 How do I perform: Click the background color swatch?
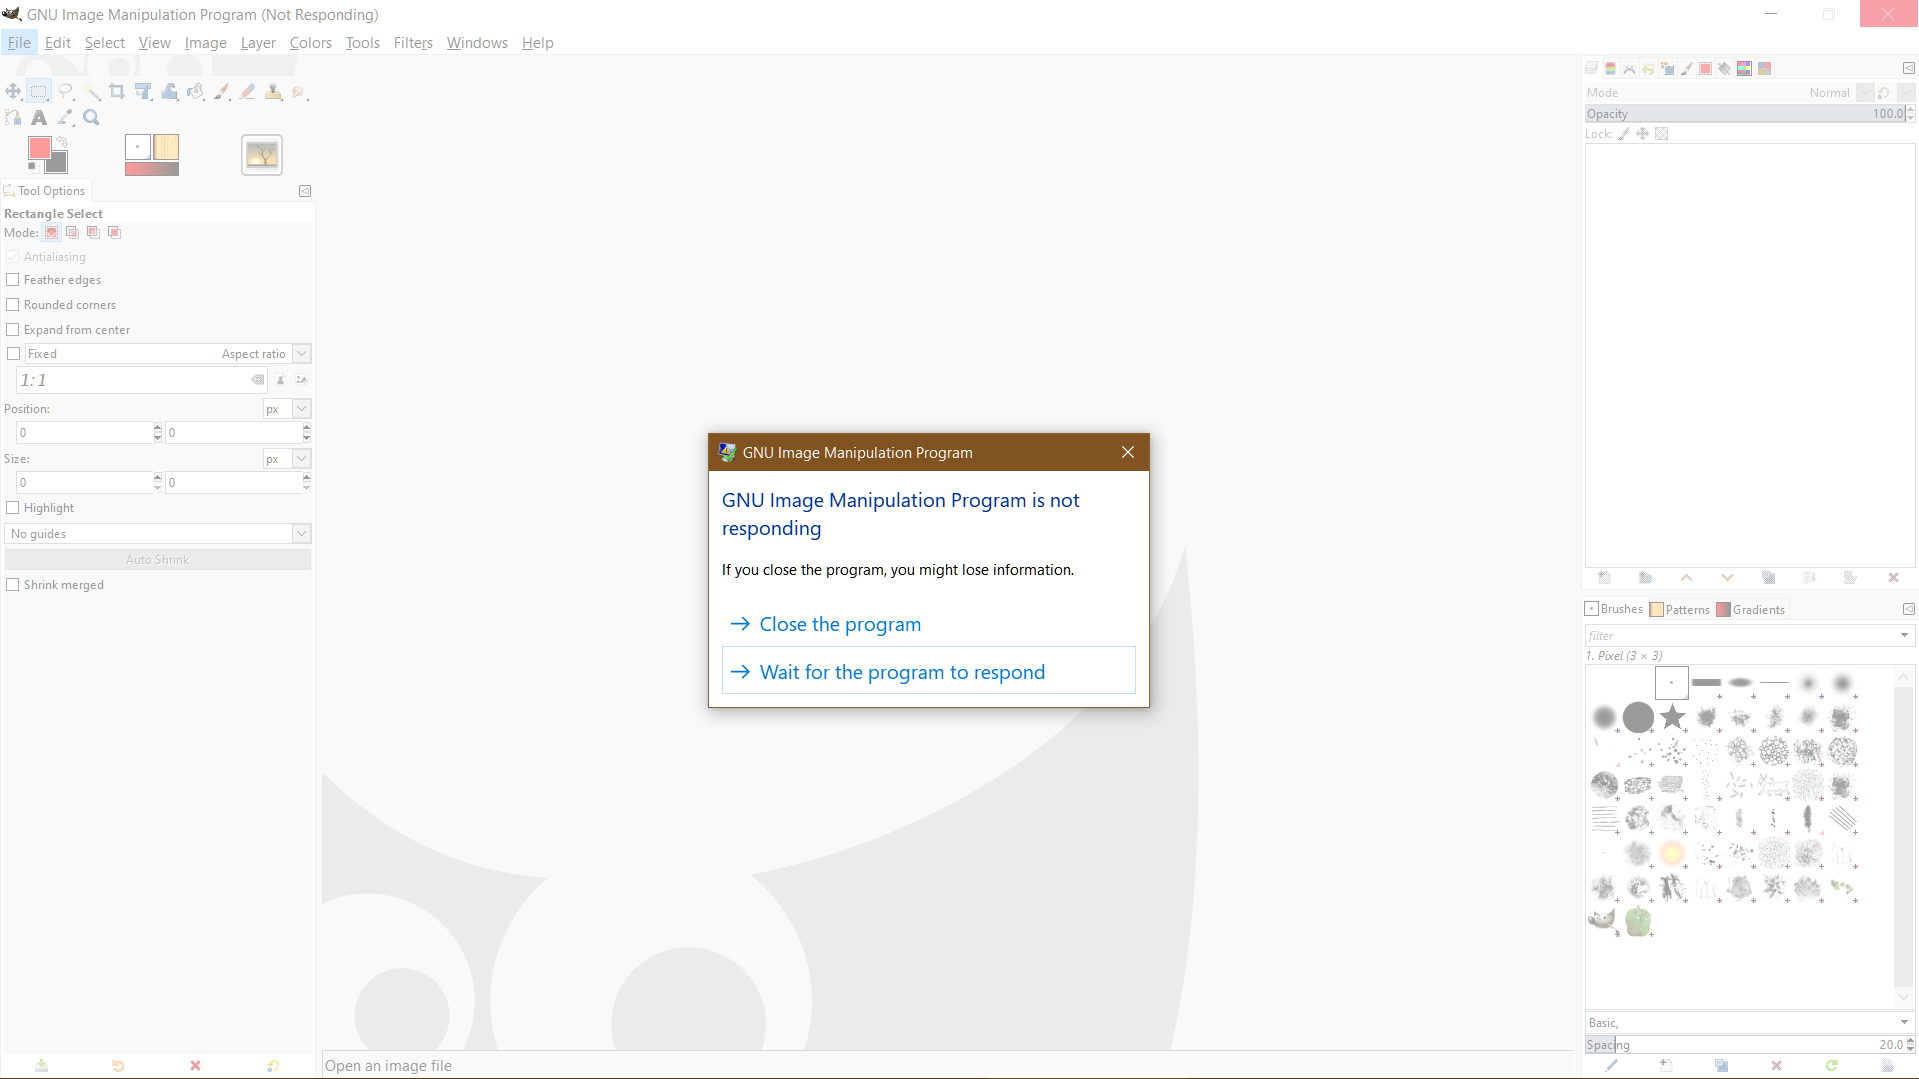pyautogui.click(x=58, y=163)
